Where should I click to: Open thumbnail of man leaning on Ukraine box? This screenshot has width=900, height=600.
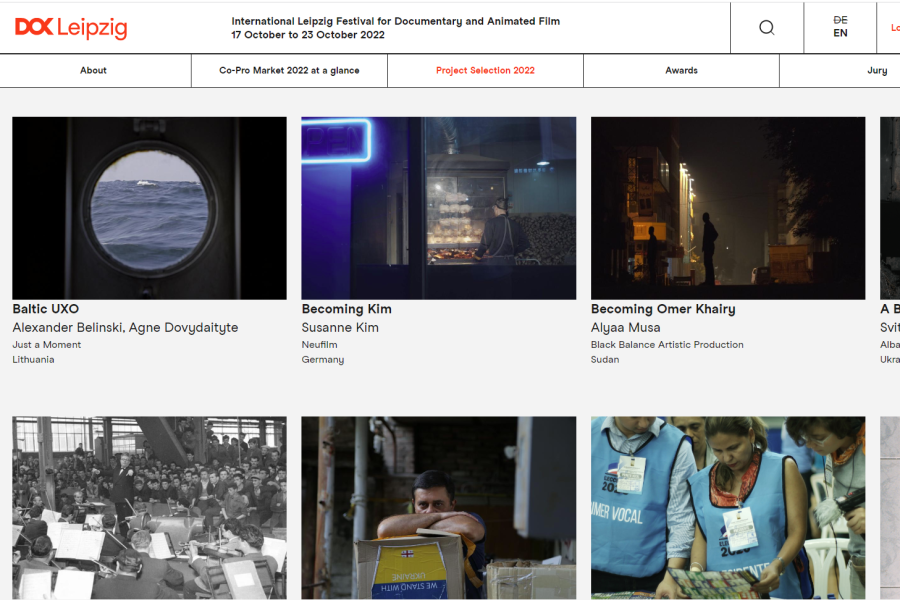pos(439,508)
